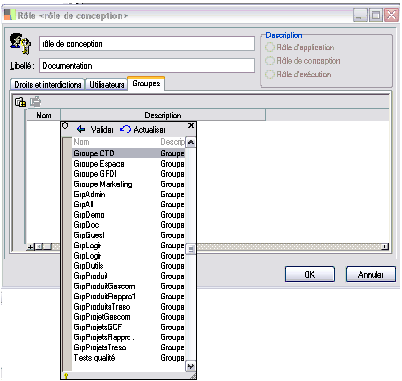This screenshot has height=381, width=402.
Task: Minimize the Rôle window
Action: tap(360, 15)
